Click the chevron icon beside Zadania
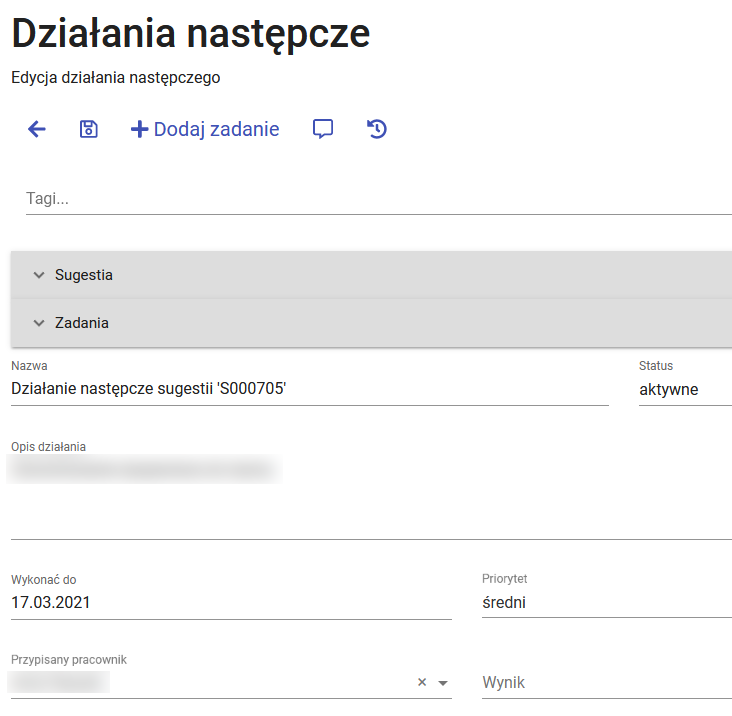The height and width of the screenshot is (716, 732). click(x=39, y=323)
